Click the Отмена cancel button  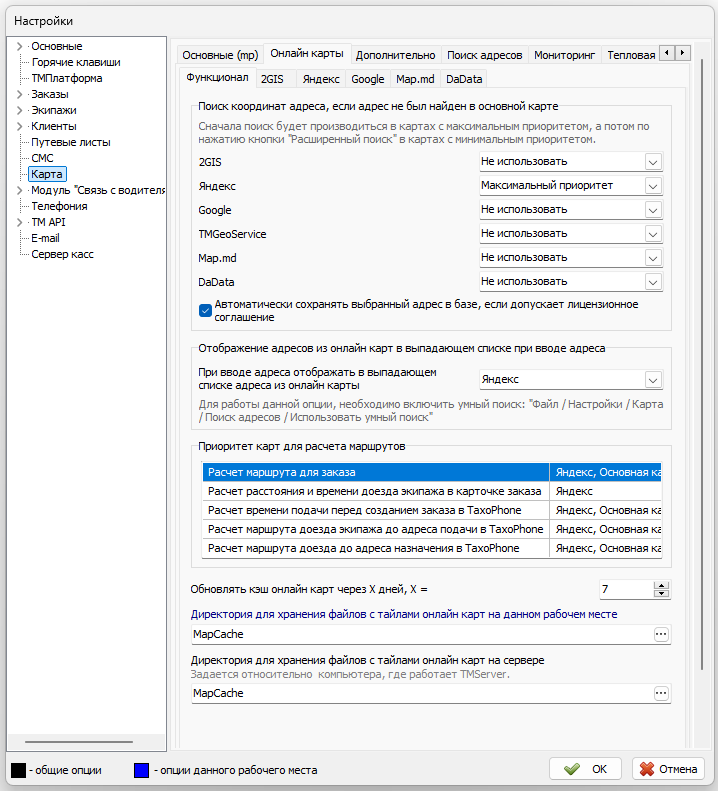(668, 769)
